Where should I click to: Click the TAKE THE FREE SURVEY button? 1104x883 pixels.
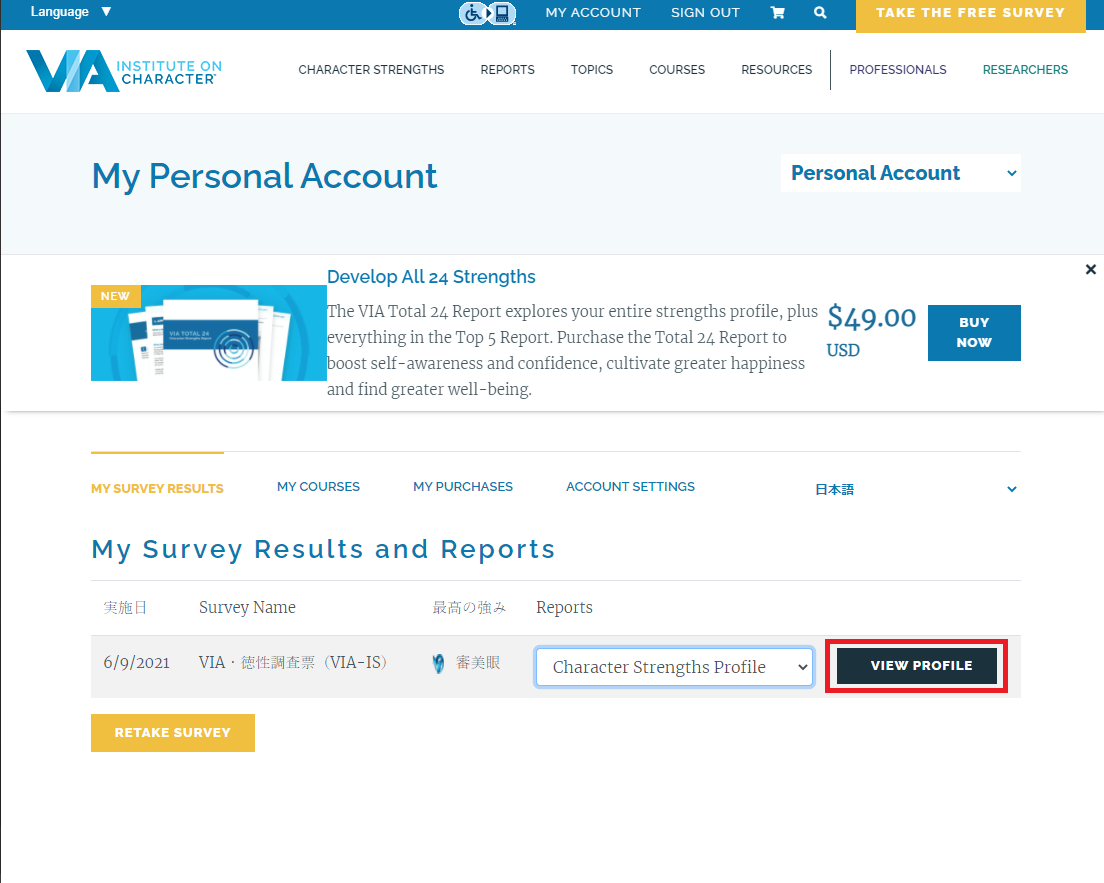pos(969,12)
